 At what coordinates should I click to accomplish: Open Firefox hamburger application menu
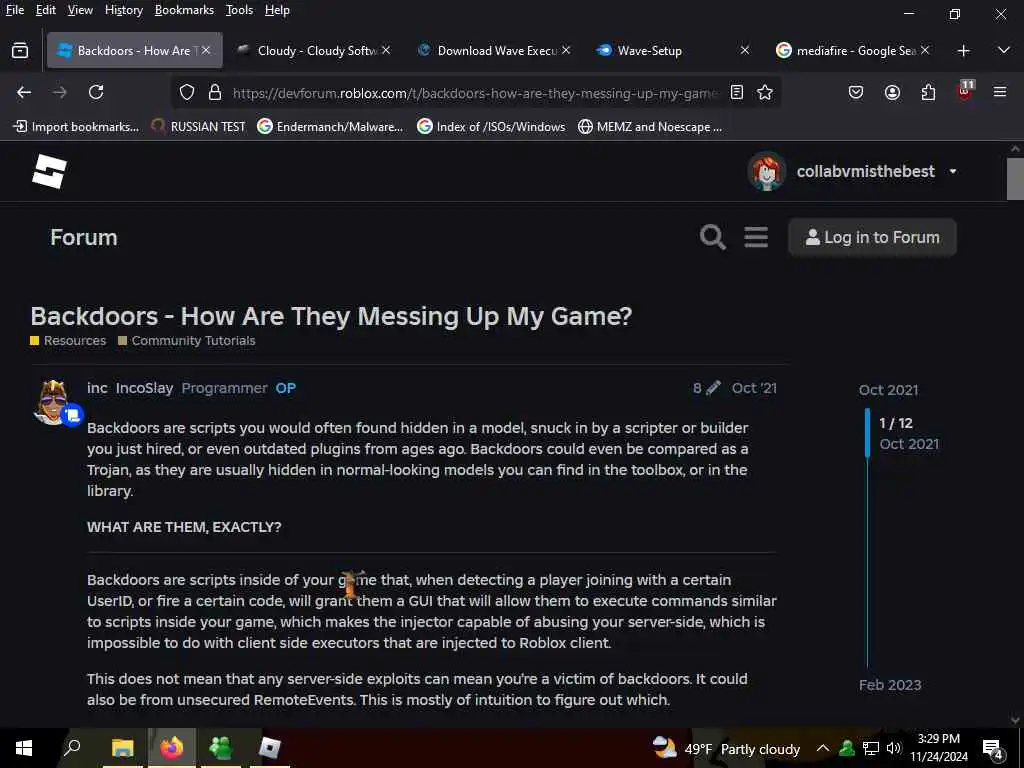point(1000,92)
